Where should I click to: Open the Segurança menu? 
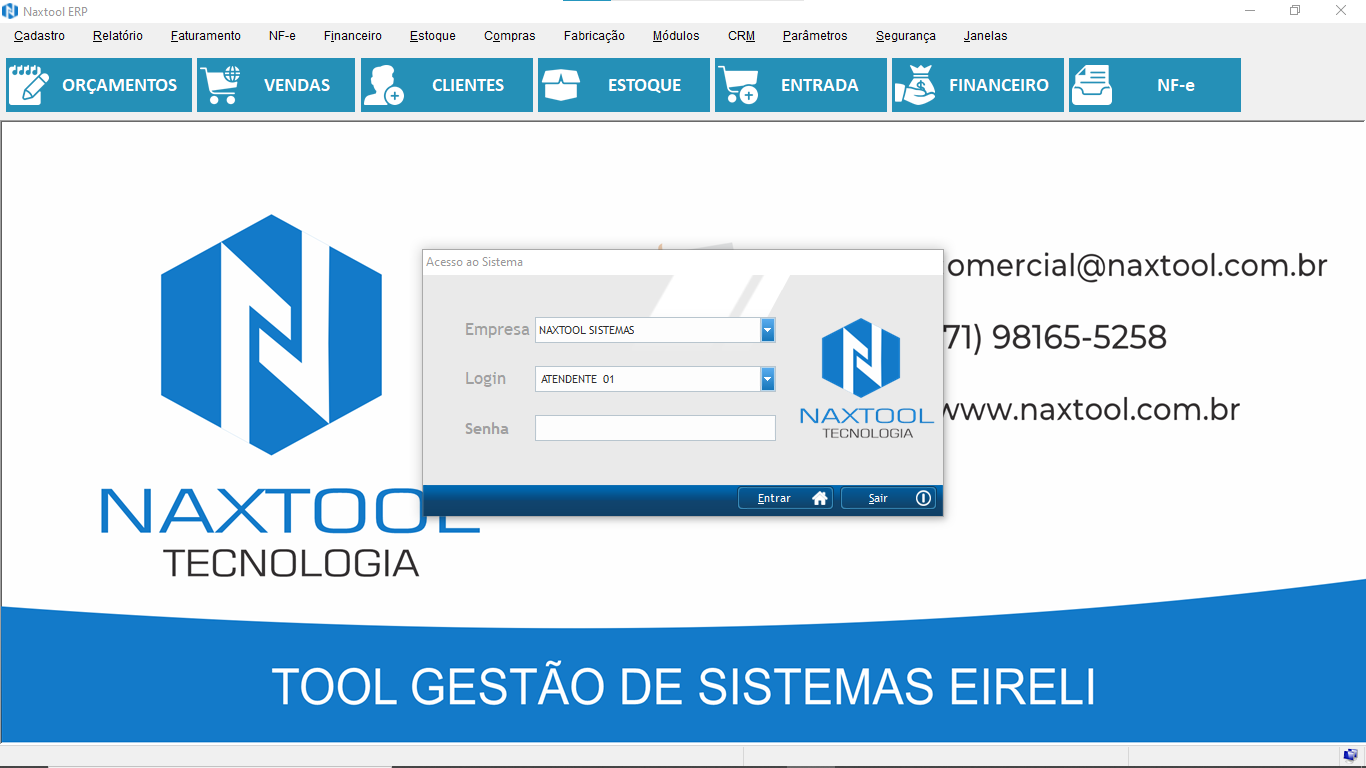(x=906, y=36)
